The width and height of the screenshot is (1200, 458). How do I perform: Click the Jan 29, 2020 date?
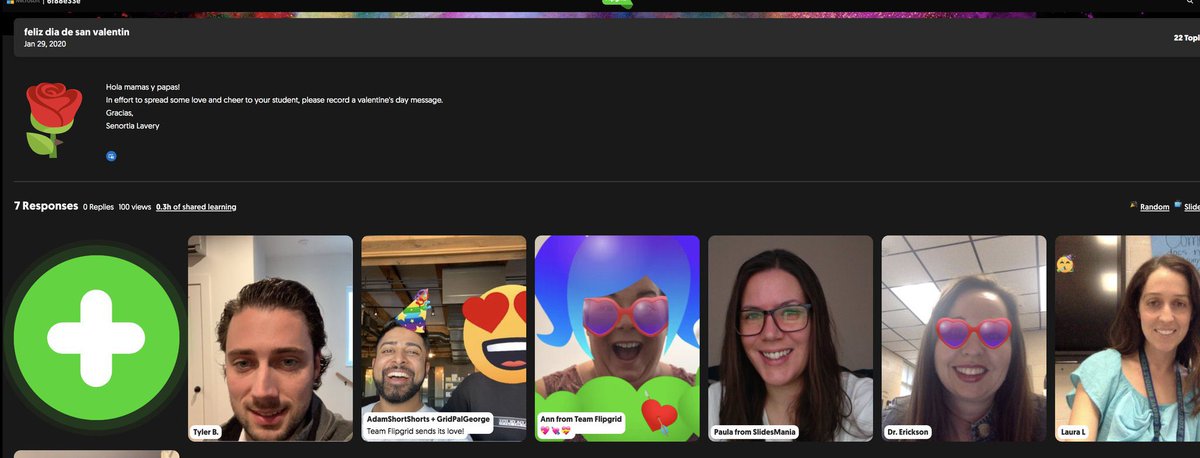point(44,45)
